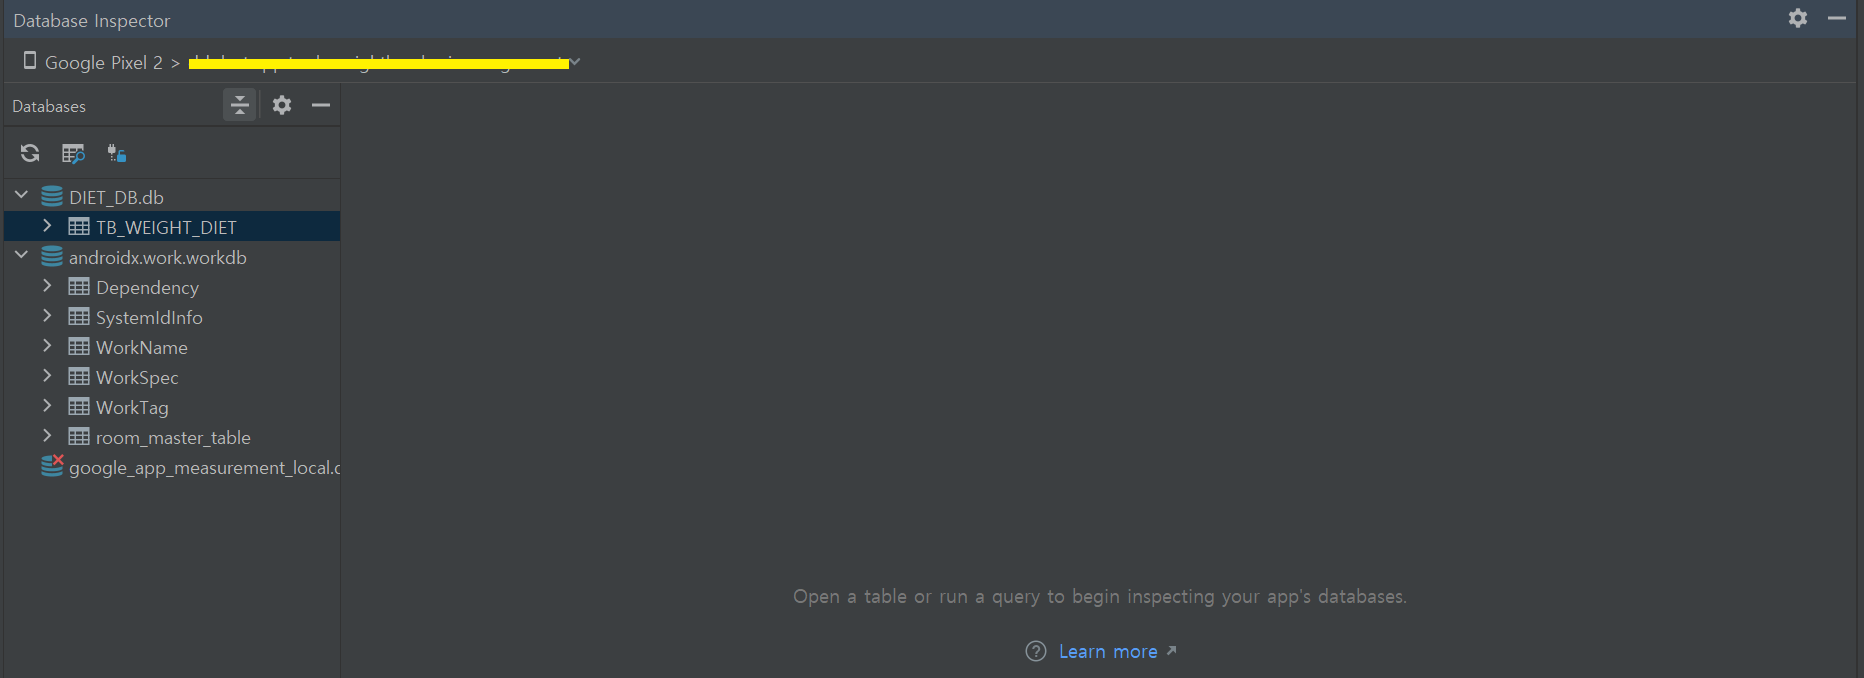This screenshot has width=1864, height=678.
Task: Collapse the androidx.work.workdb database node
Action: 21,256
